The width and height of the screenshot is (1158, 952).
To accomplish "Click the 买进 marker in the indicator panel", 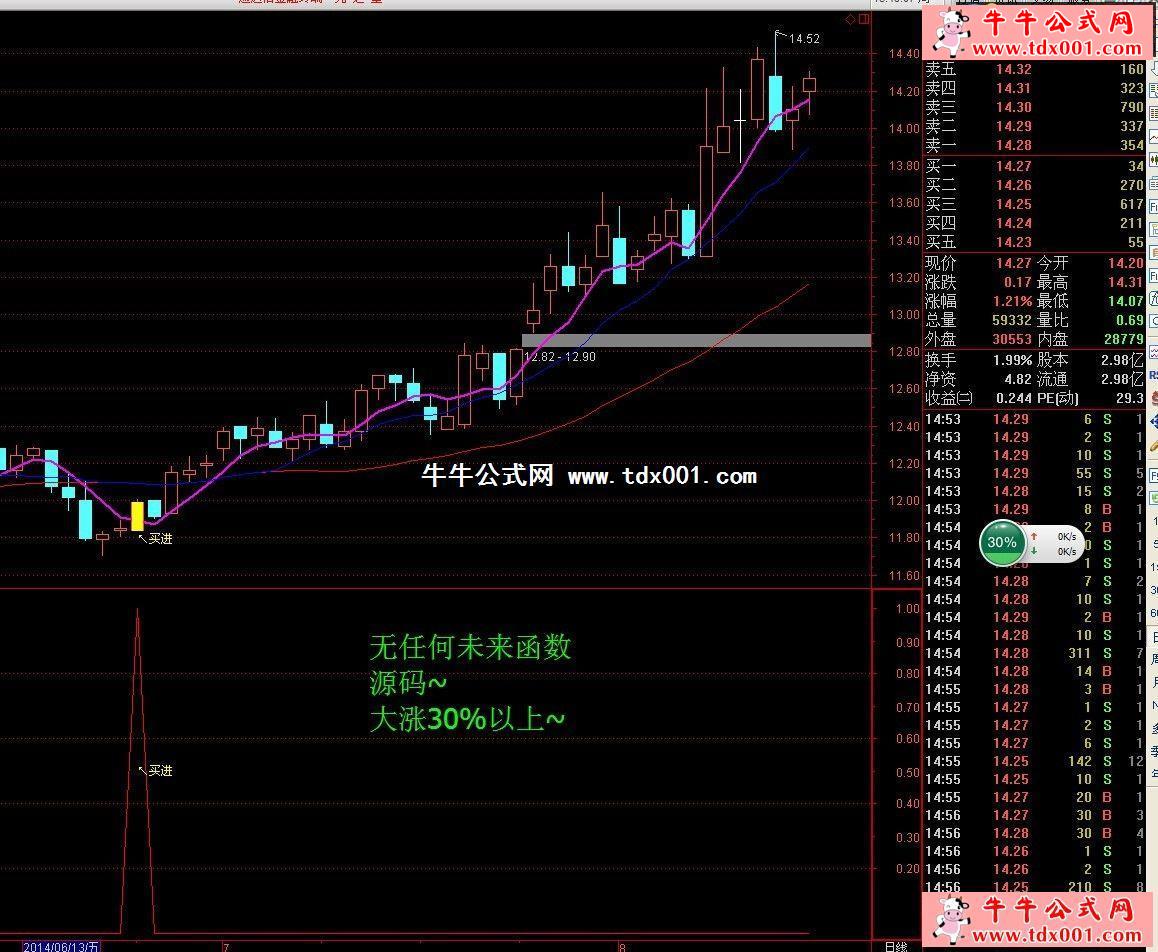I will click(160, 770).
